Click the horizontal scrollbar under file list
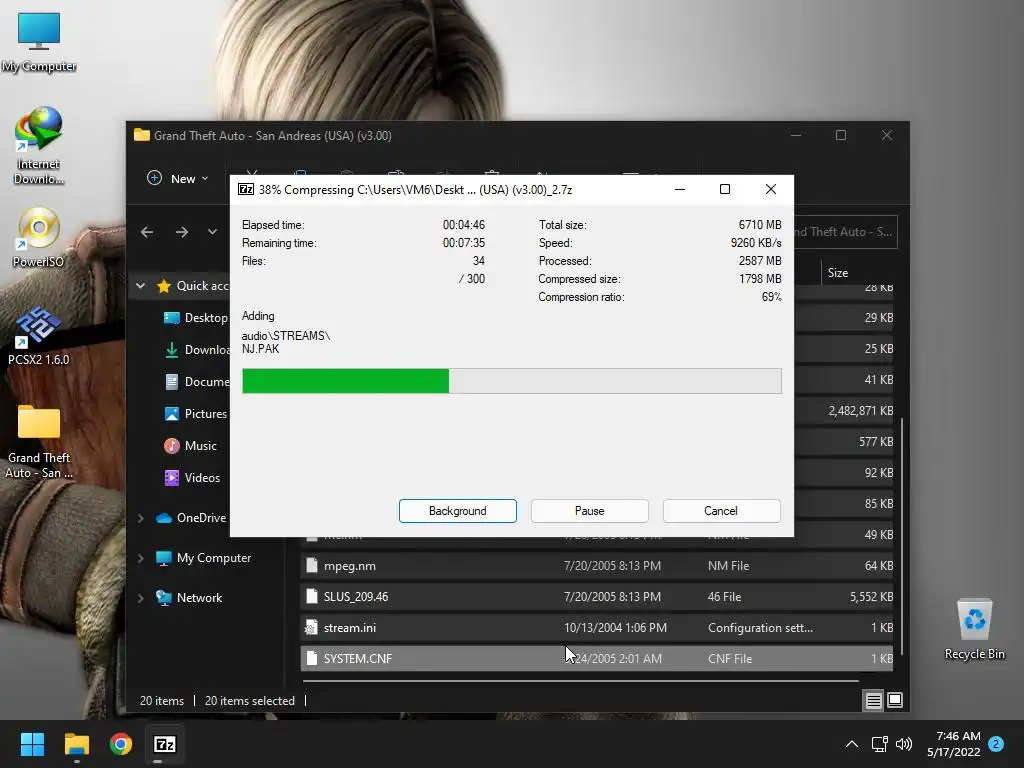The width and height of the screenshot is (1024, 768). [581, 680]
